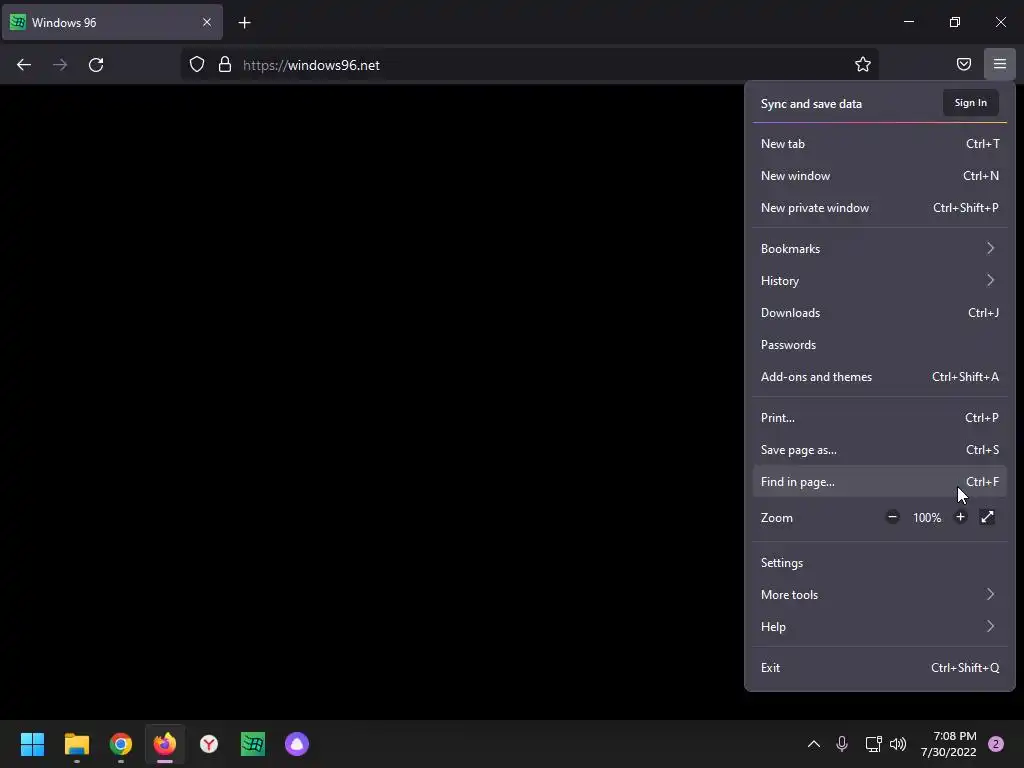Viewport: 1024px width, 768px height.
Task: Select Print... in the menu
Action: coord(880,418)
